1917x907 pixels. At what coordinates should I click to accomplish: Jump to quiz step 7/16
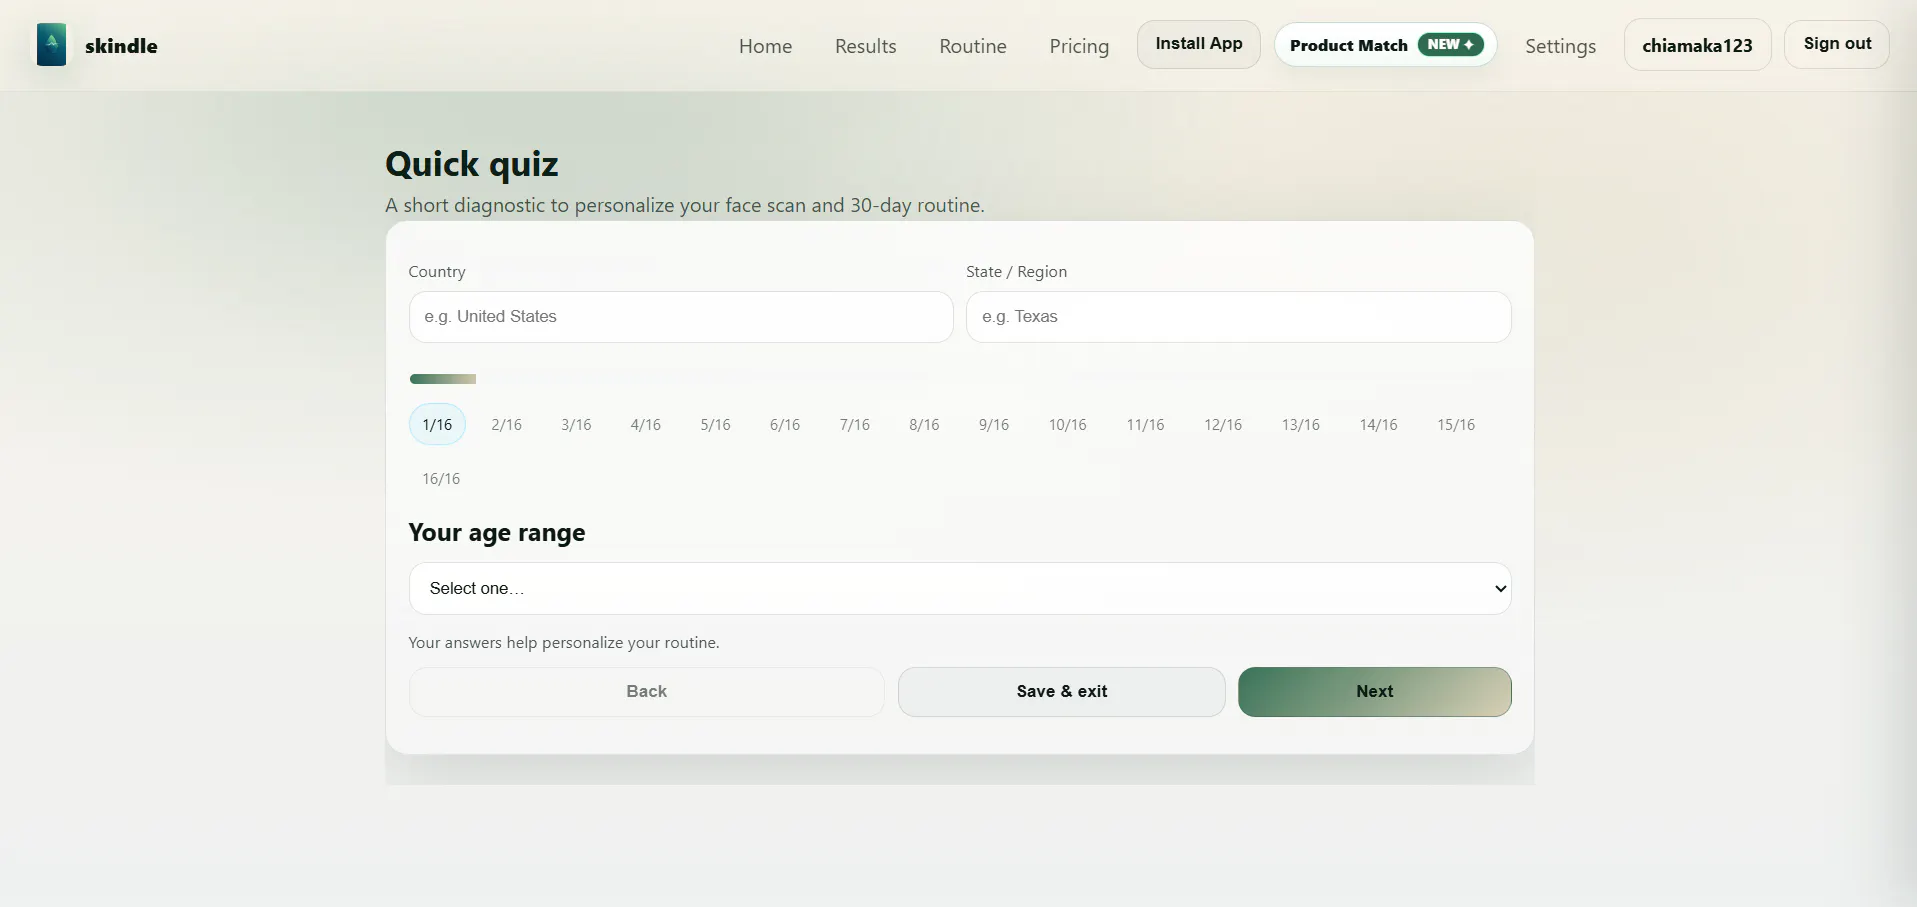coord(855,425)
